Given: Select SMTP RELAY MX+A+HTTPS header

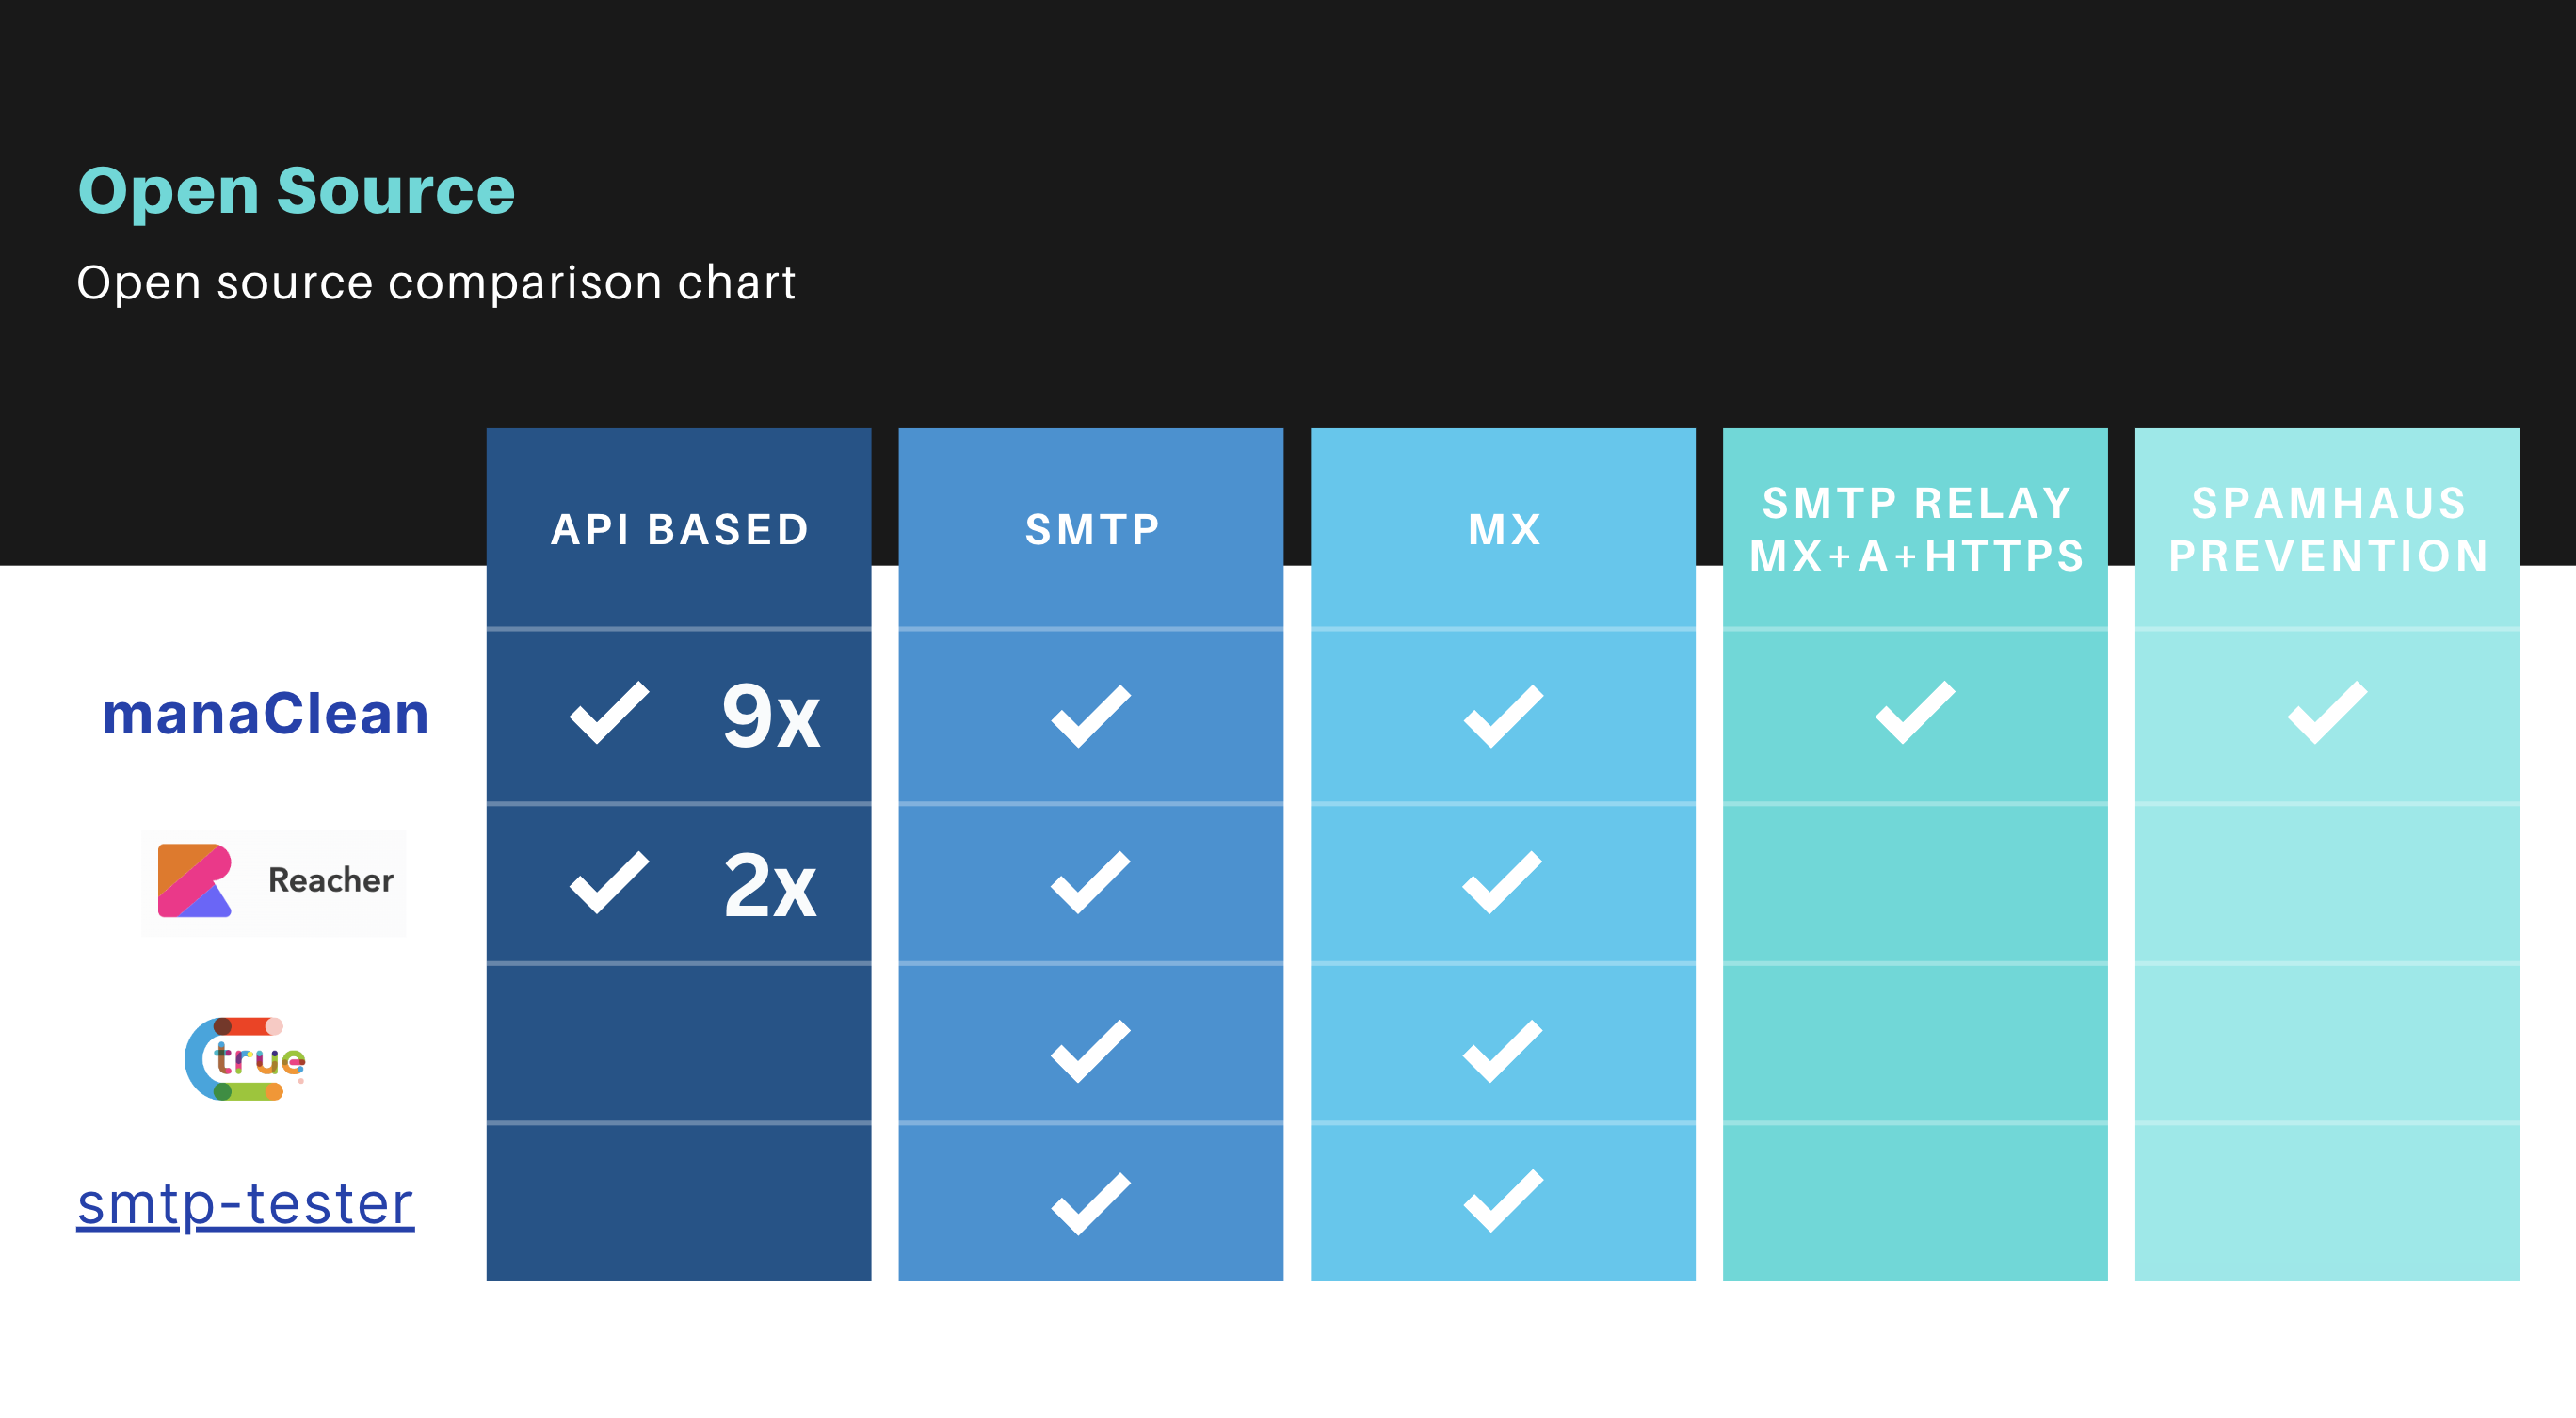Looking at the screenshot, I should click(x=1916, y=529).
